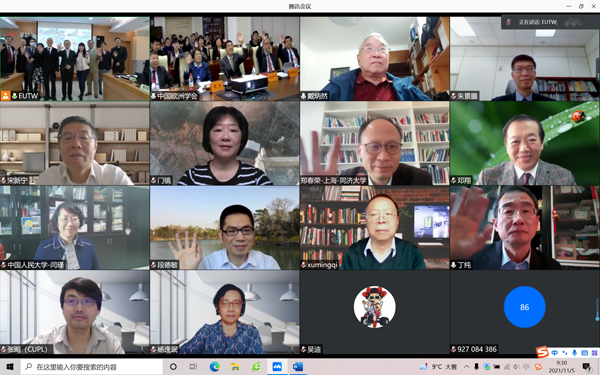Select the 927 084 386 participant avatar
The height and width of the screenshot is (375, 600).
click(524, 307)
